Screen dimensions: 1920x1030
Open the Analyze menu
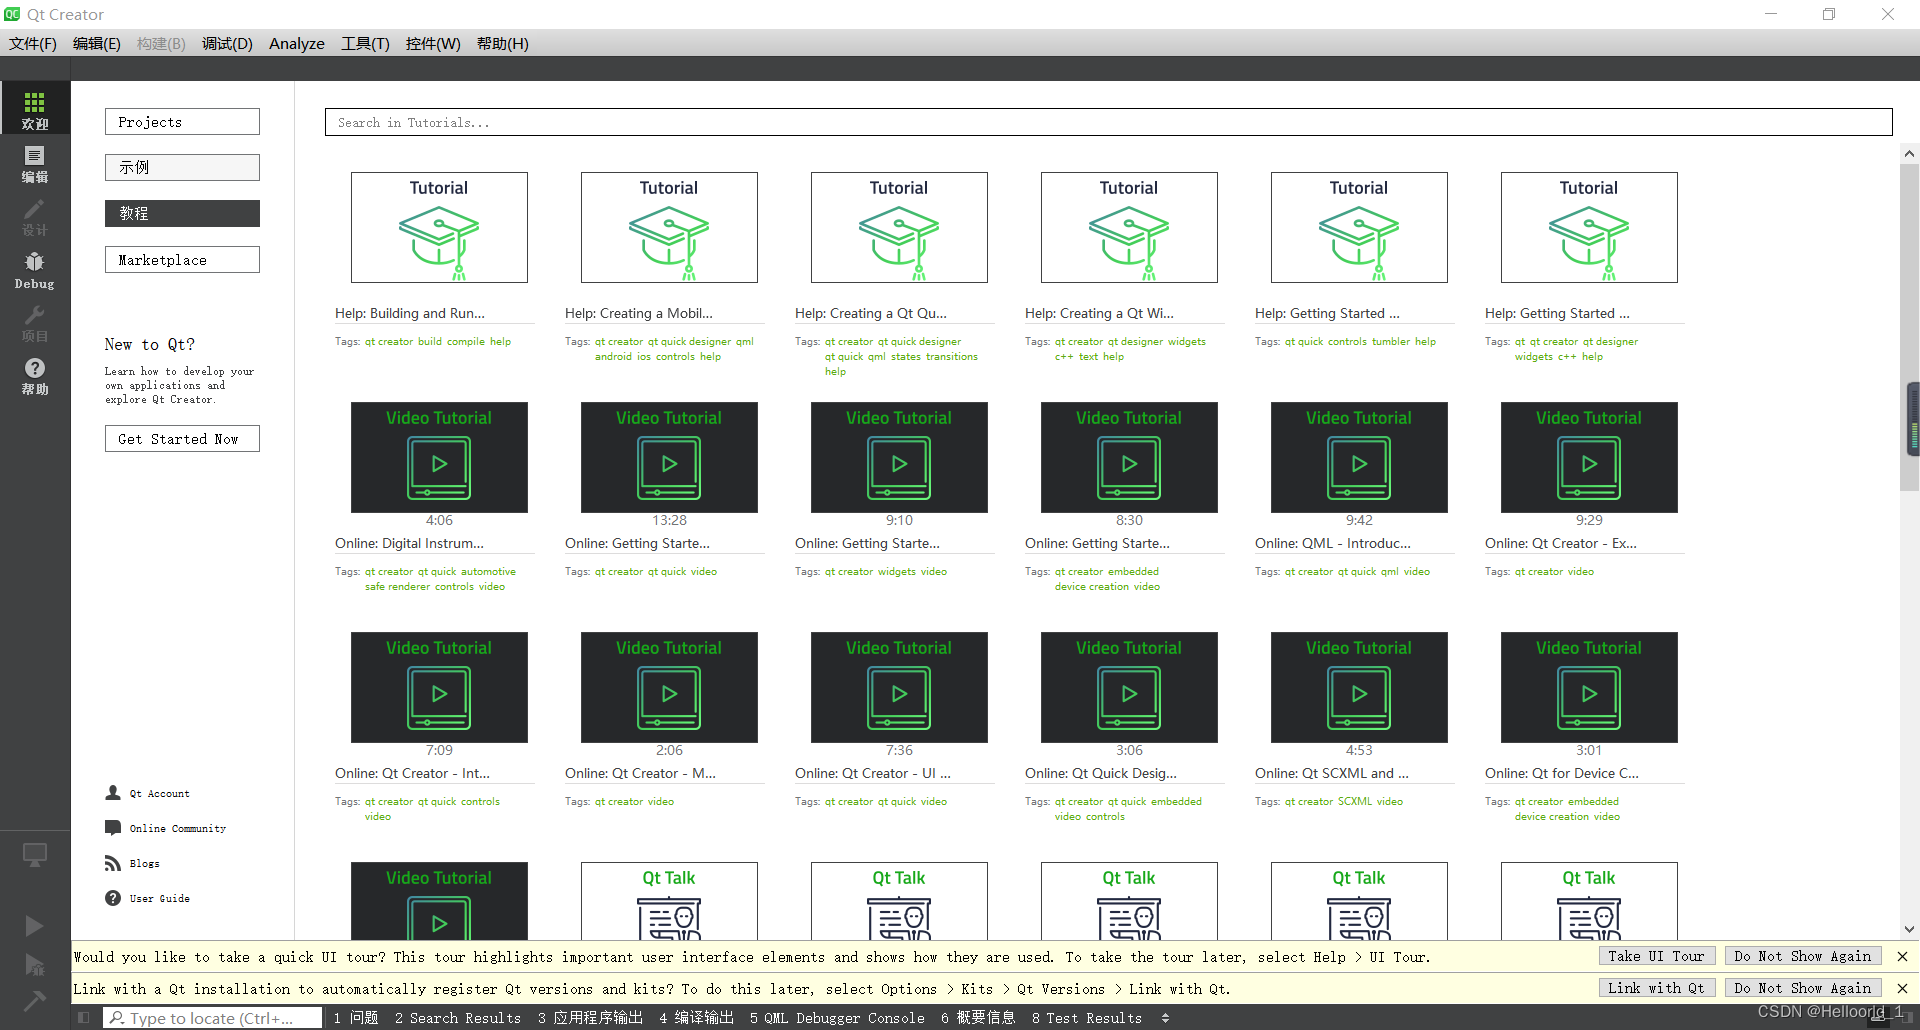pyautogui.click(x=297, y=43)
